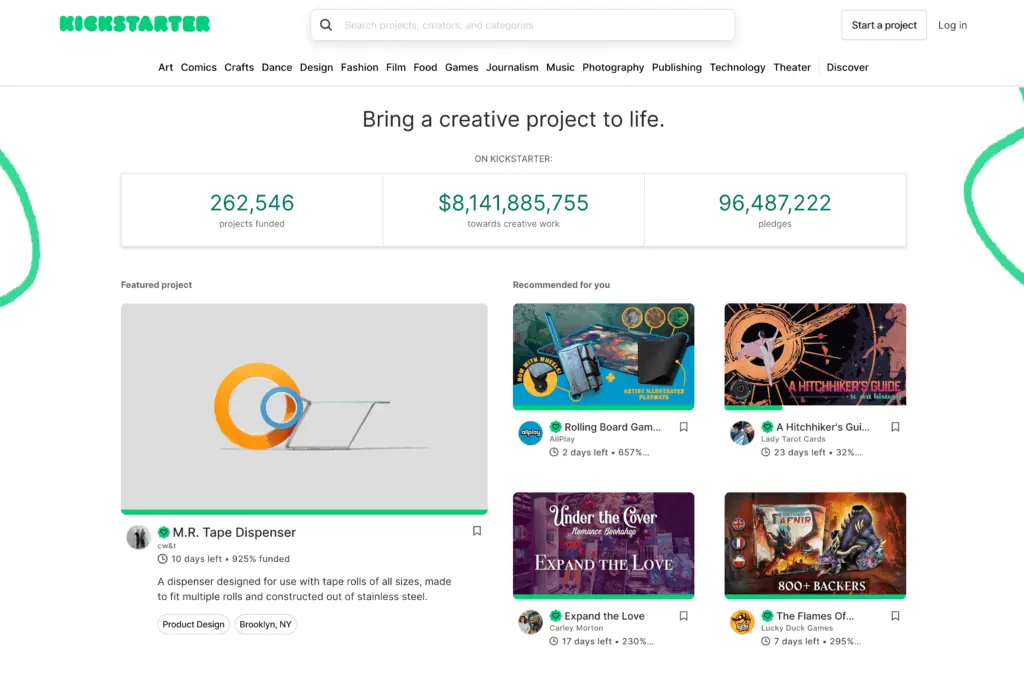This screenshot has height=676, width=1024.
Task: Open the Theater category
Action: [792, 67]
